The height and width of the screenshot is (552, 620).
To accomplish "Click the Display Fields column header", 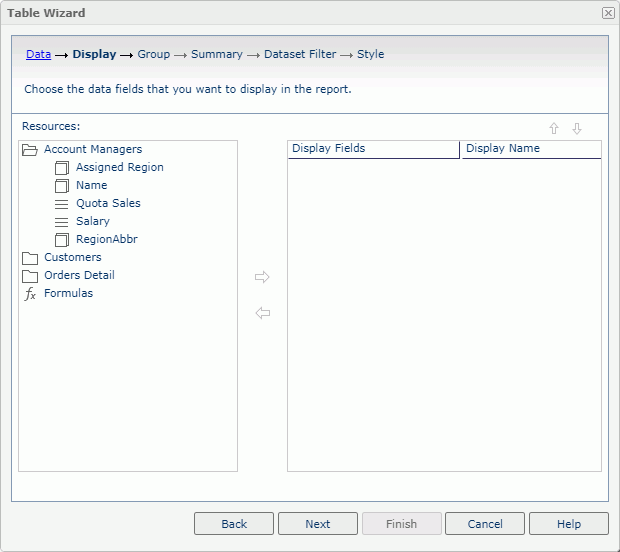I will (373, 149).
